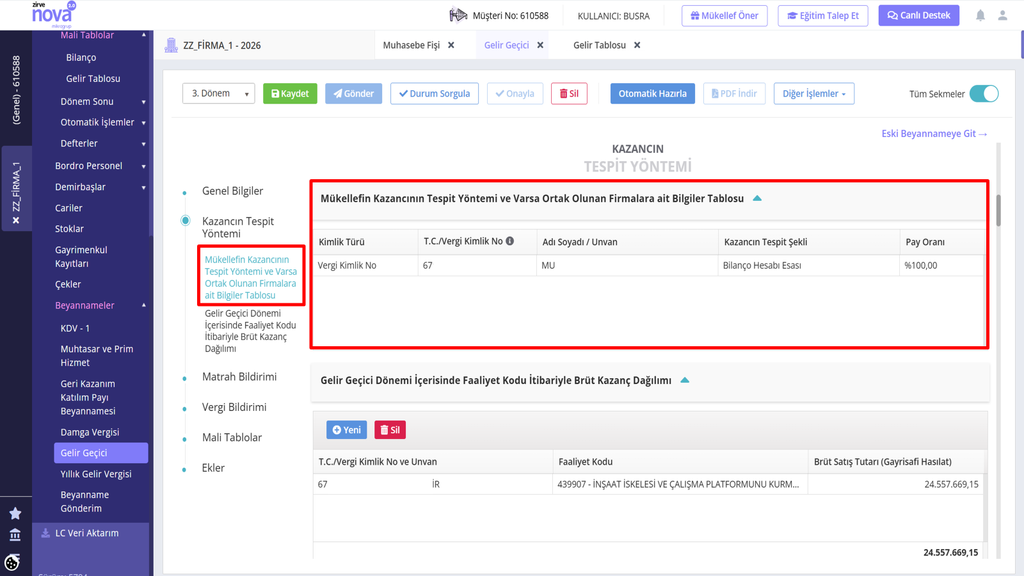1024x576 pixels.
Task: Switch to the Muhasebe Fişi tab
Action: [x=411, y=45]
